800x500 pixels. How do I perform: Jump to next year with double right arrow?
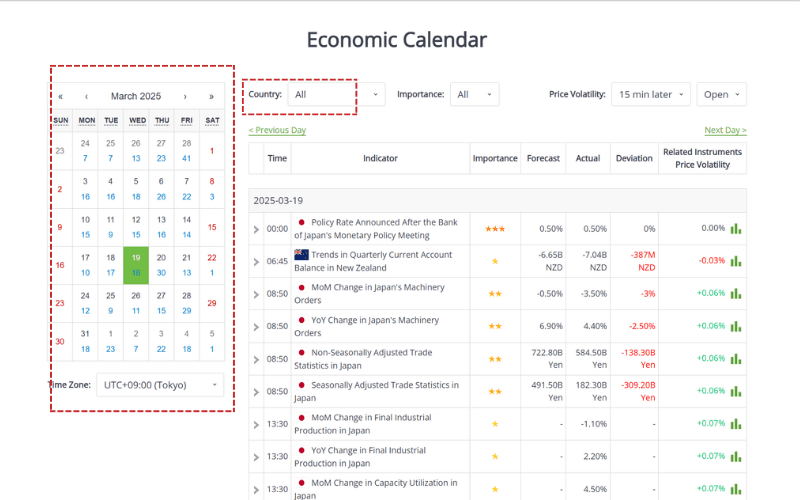pos(211,96)
